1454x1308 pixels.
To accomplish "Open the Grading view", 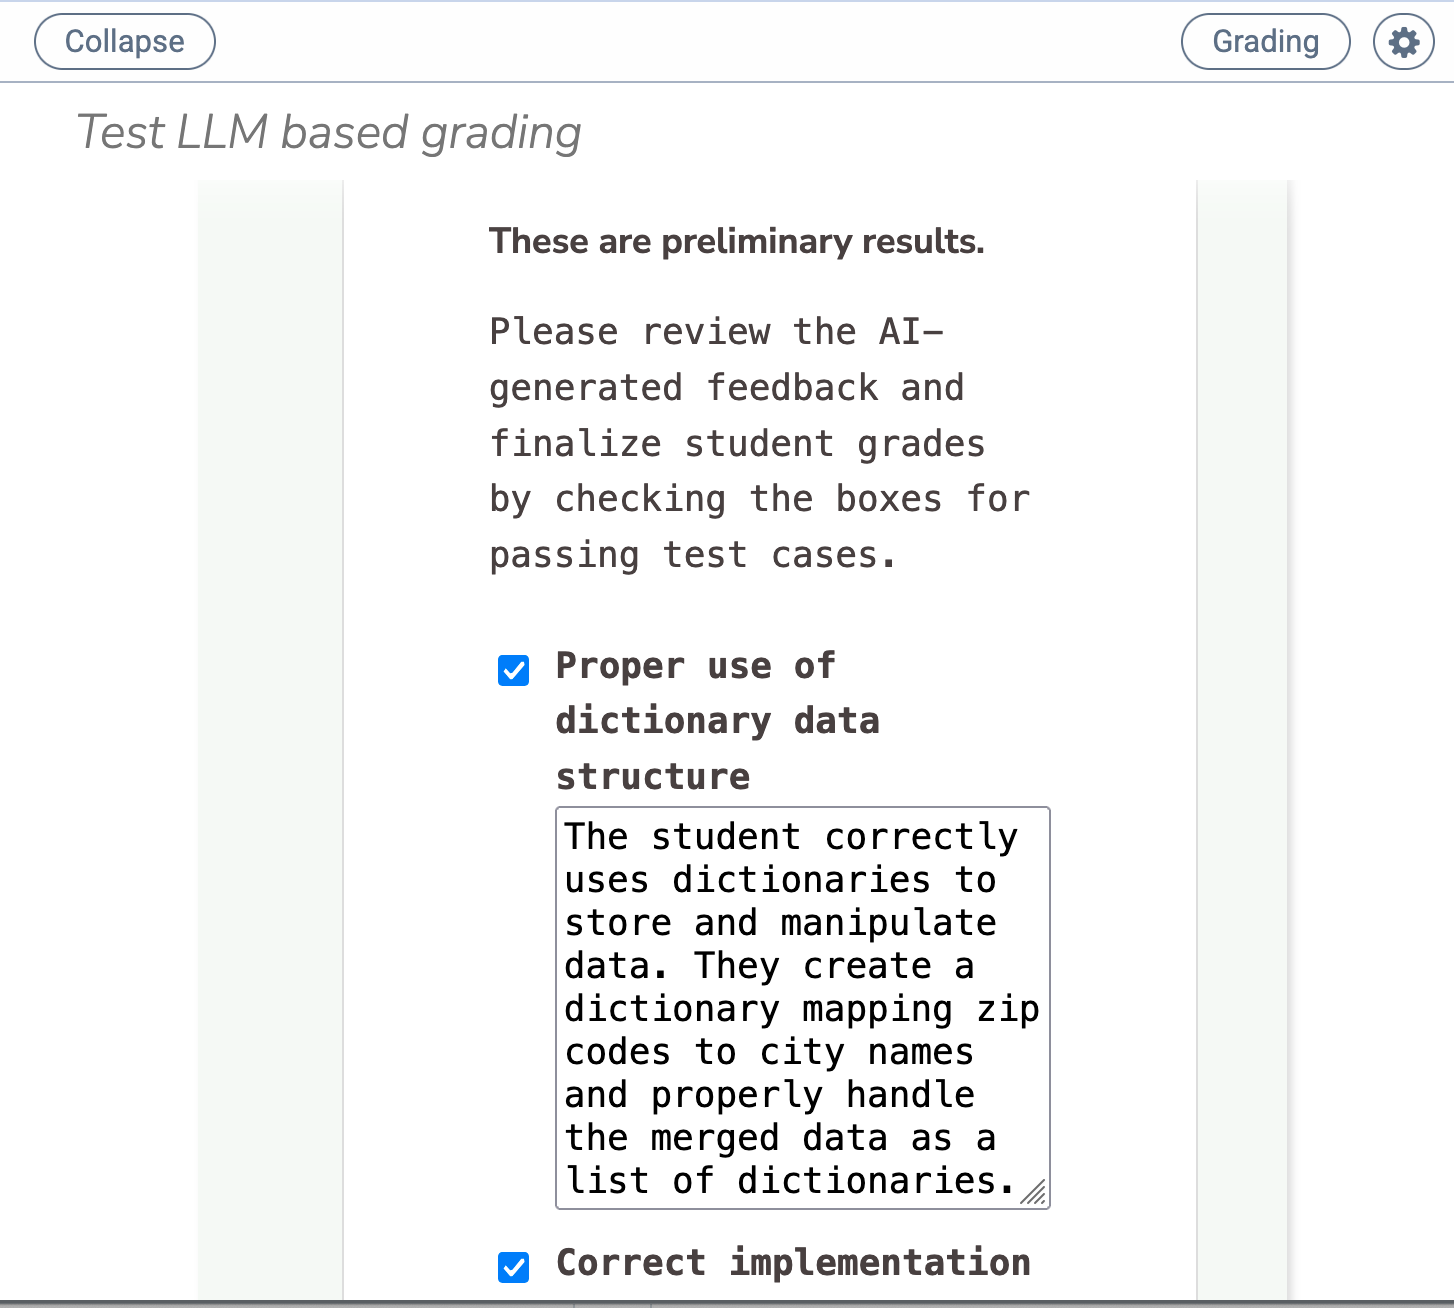I will pyautogui.click(x=1266, y=42).
